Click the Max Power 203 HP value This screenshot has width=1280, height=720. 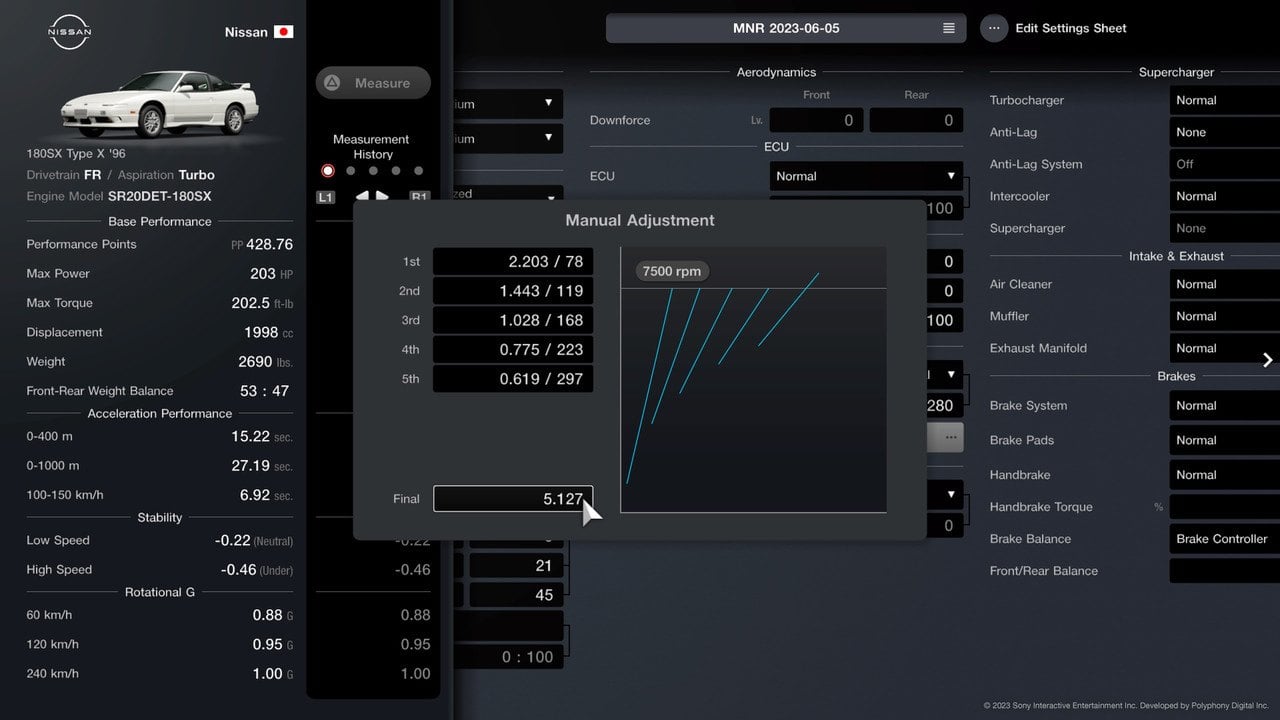pos(271,273)
